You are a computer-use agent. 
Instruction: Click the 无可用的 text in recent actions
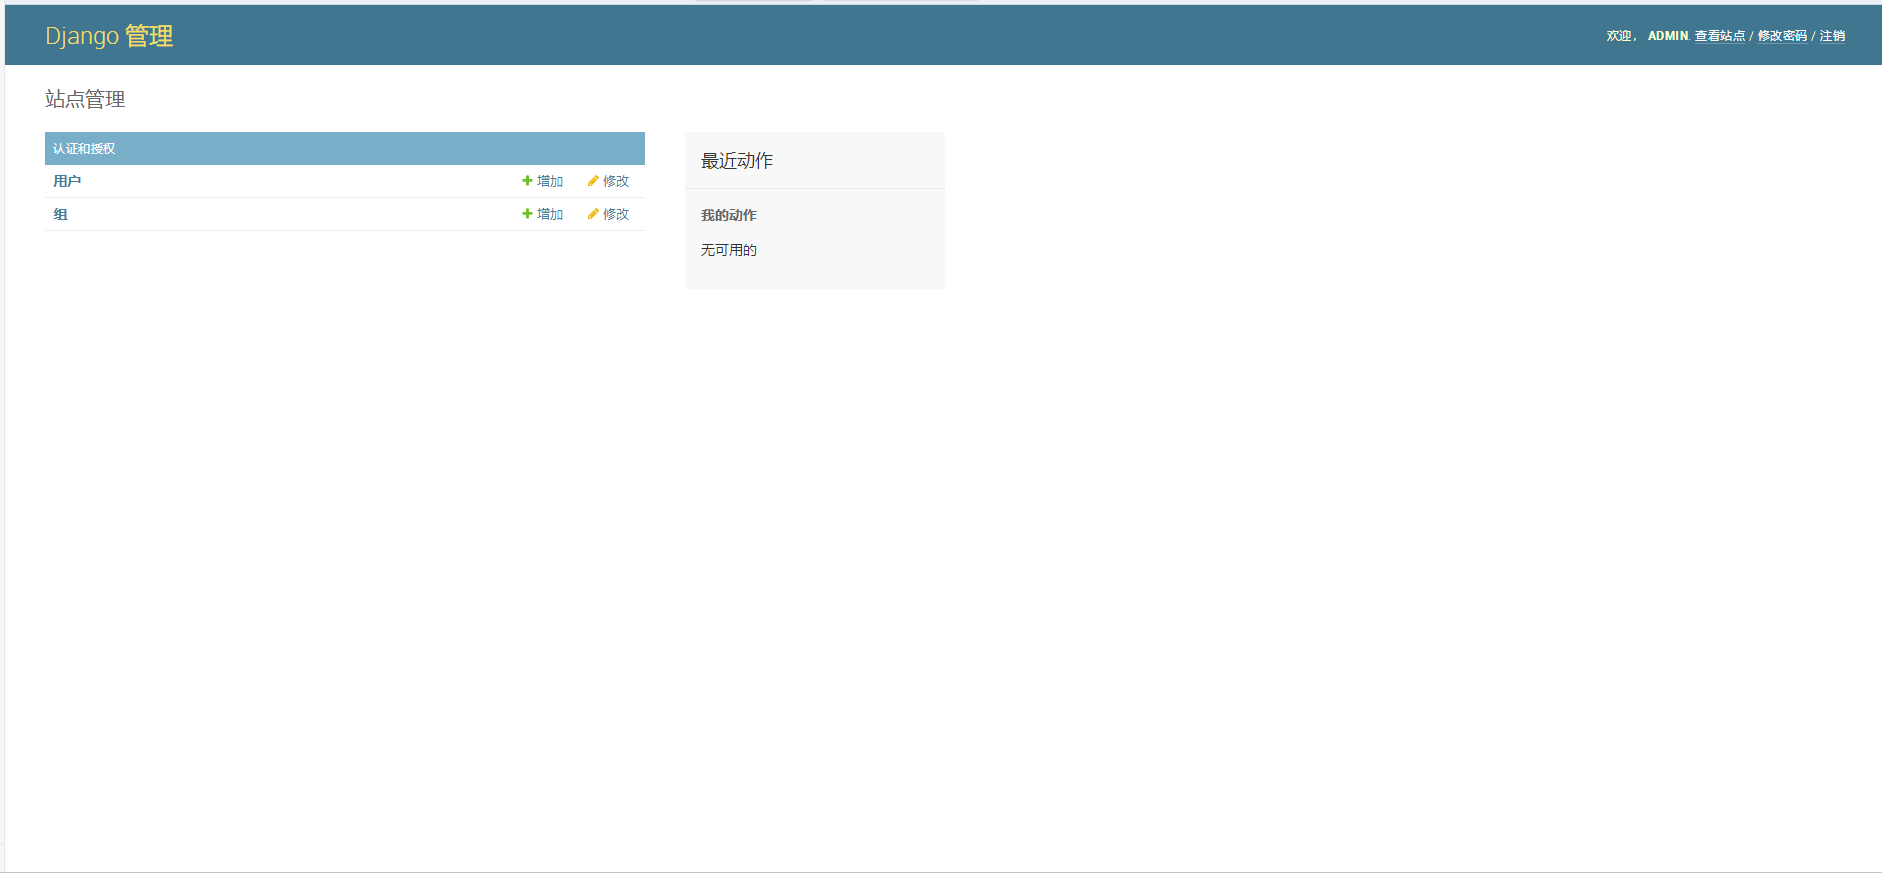tap(729, 250)
